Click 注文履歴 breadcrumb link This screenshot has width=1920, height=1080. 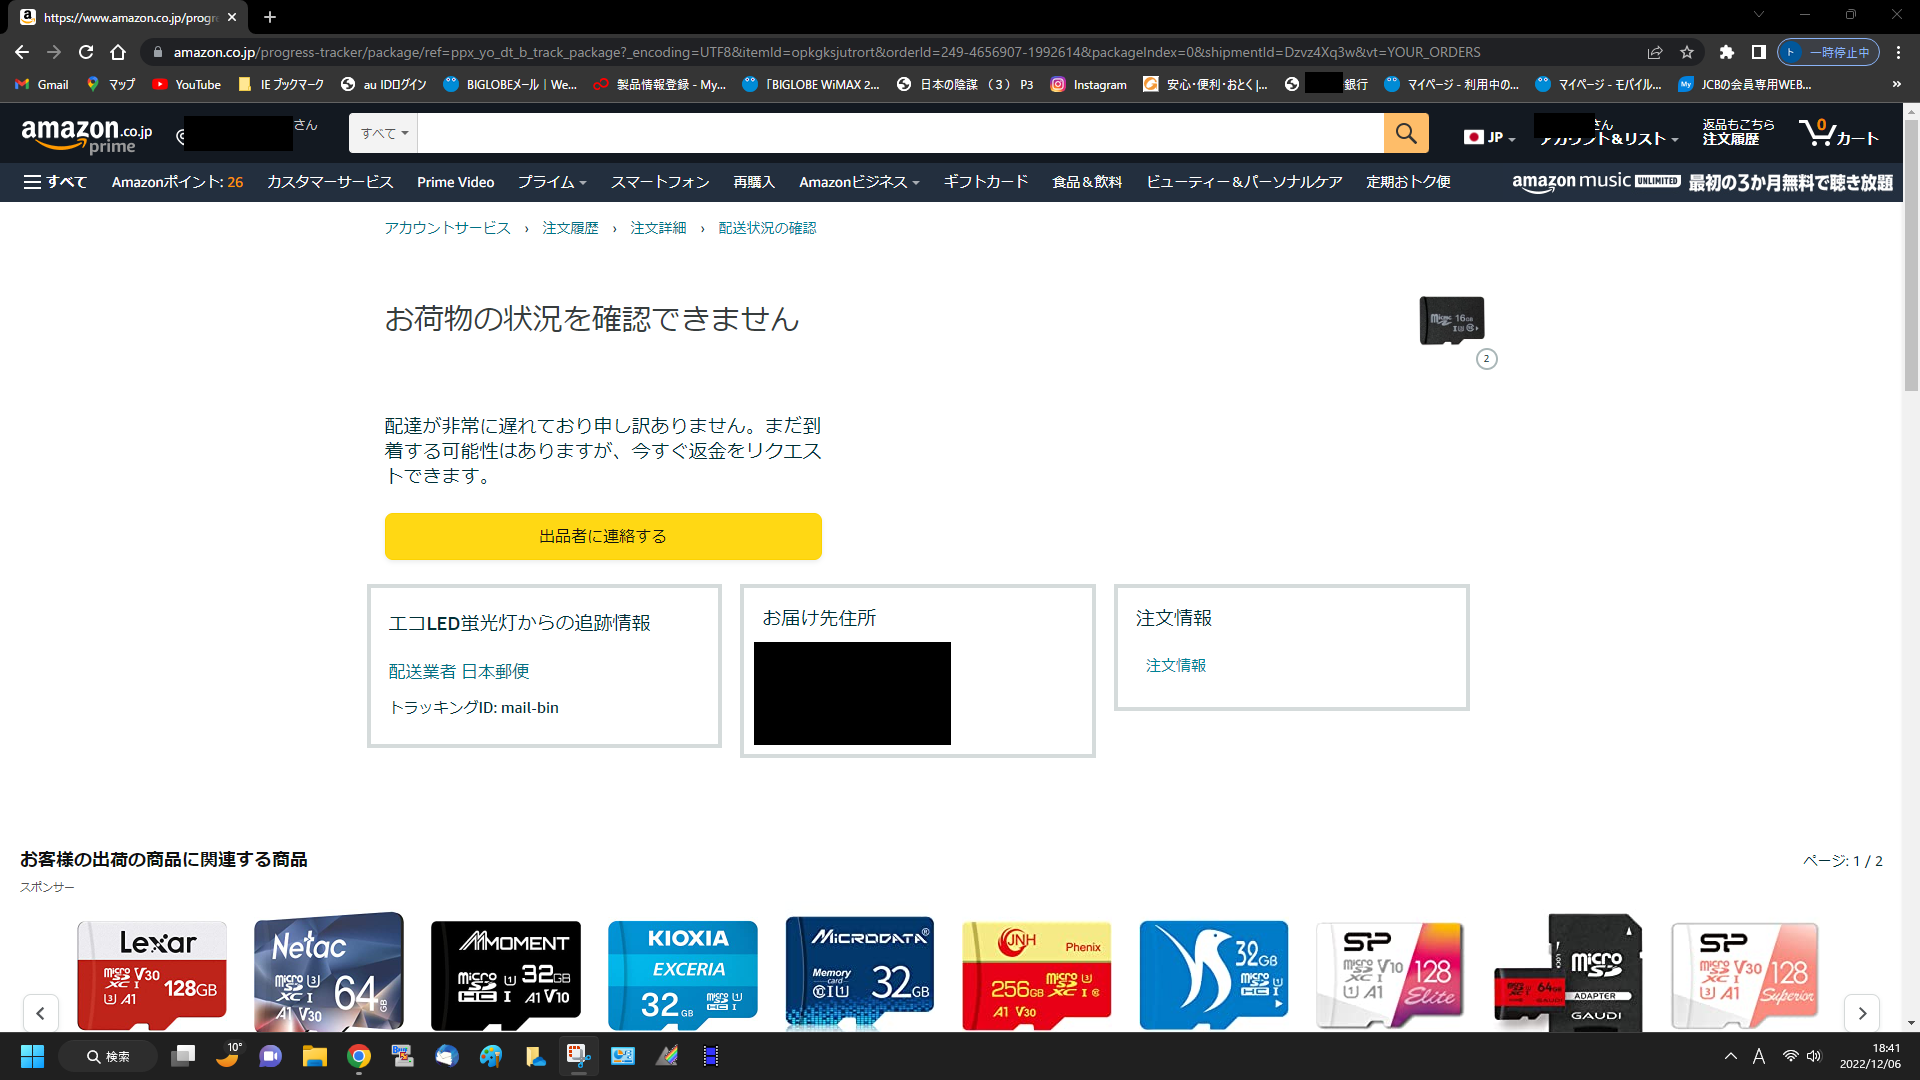pyautogui.click(x=570, y=228)
